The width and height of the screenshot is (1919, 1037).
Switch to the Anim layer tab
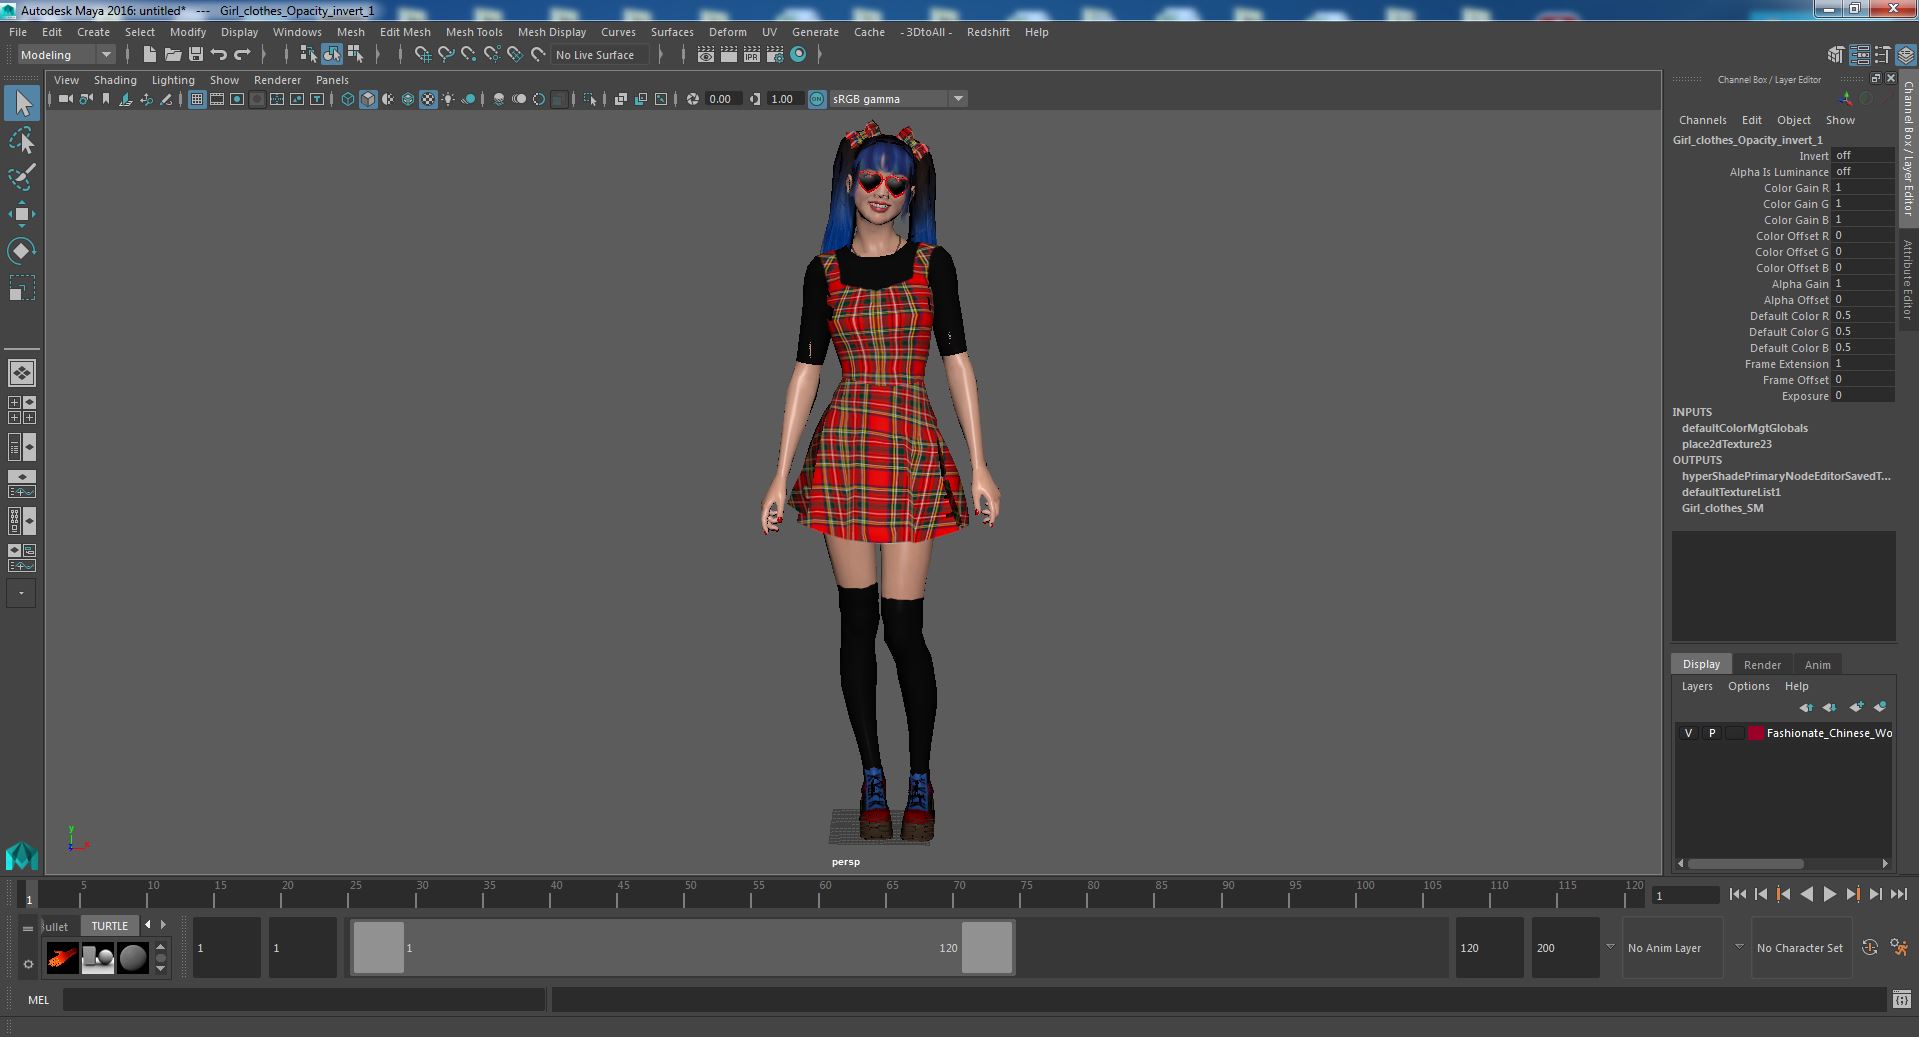(x=1817, y=665)
